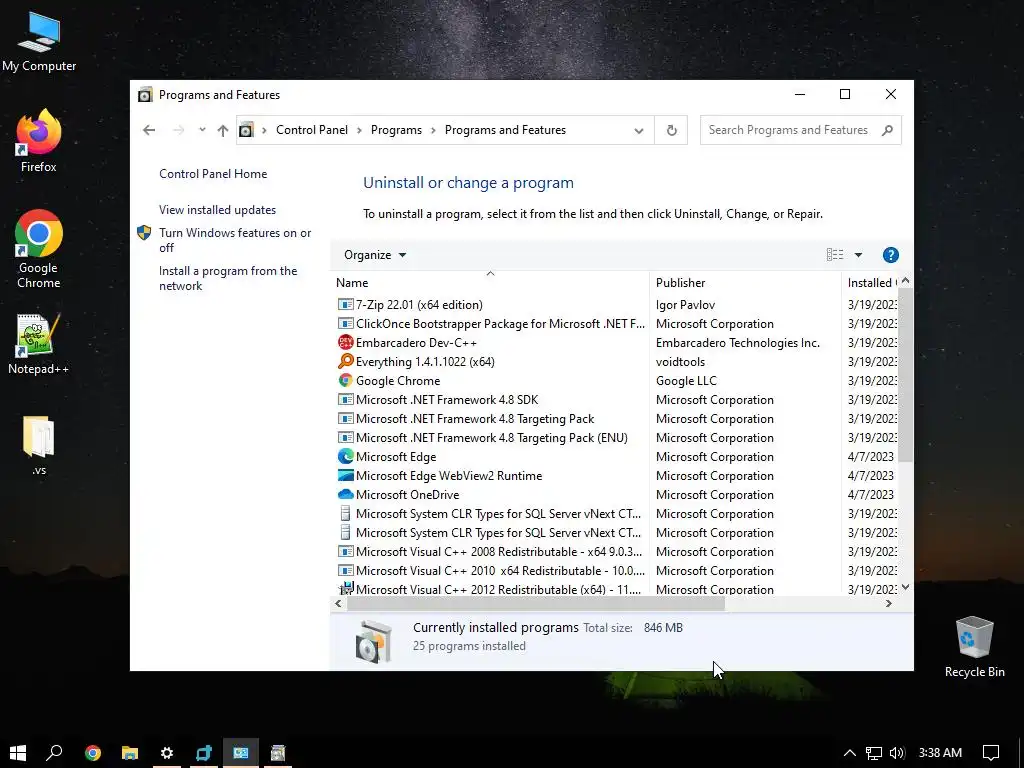Open Turn Windows features on or off
The image size is (1024, 768).
click(235, 240)
